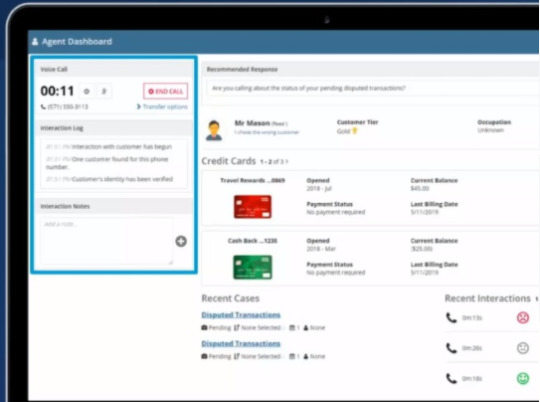Click the priority sort icon in second case row

pyautogui.click(x=237, y=356)
